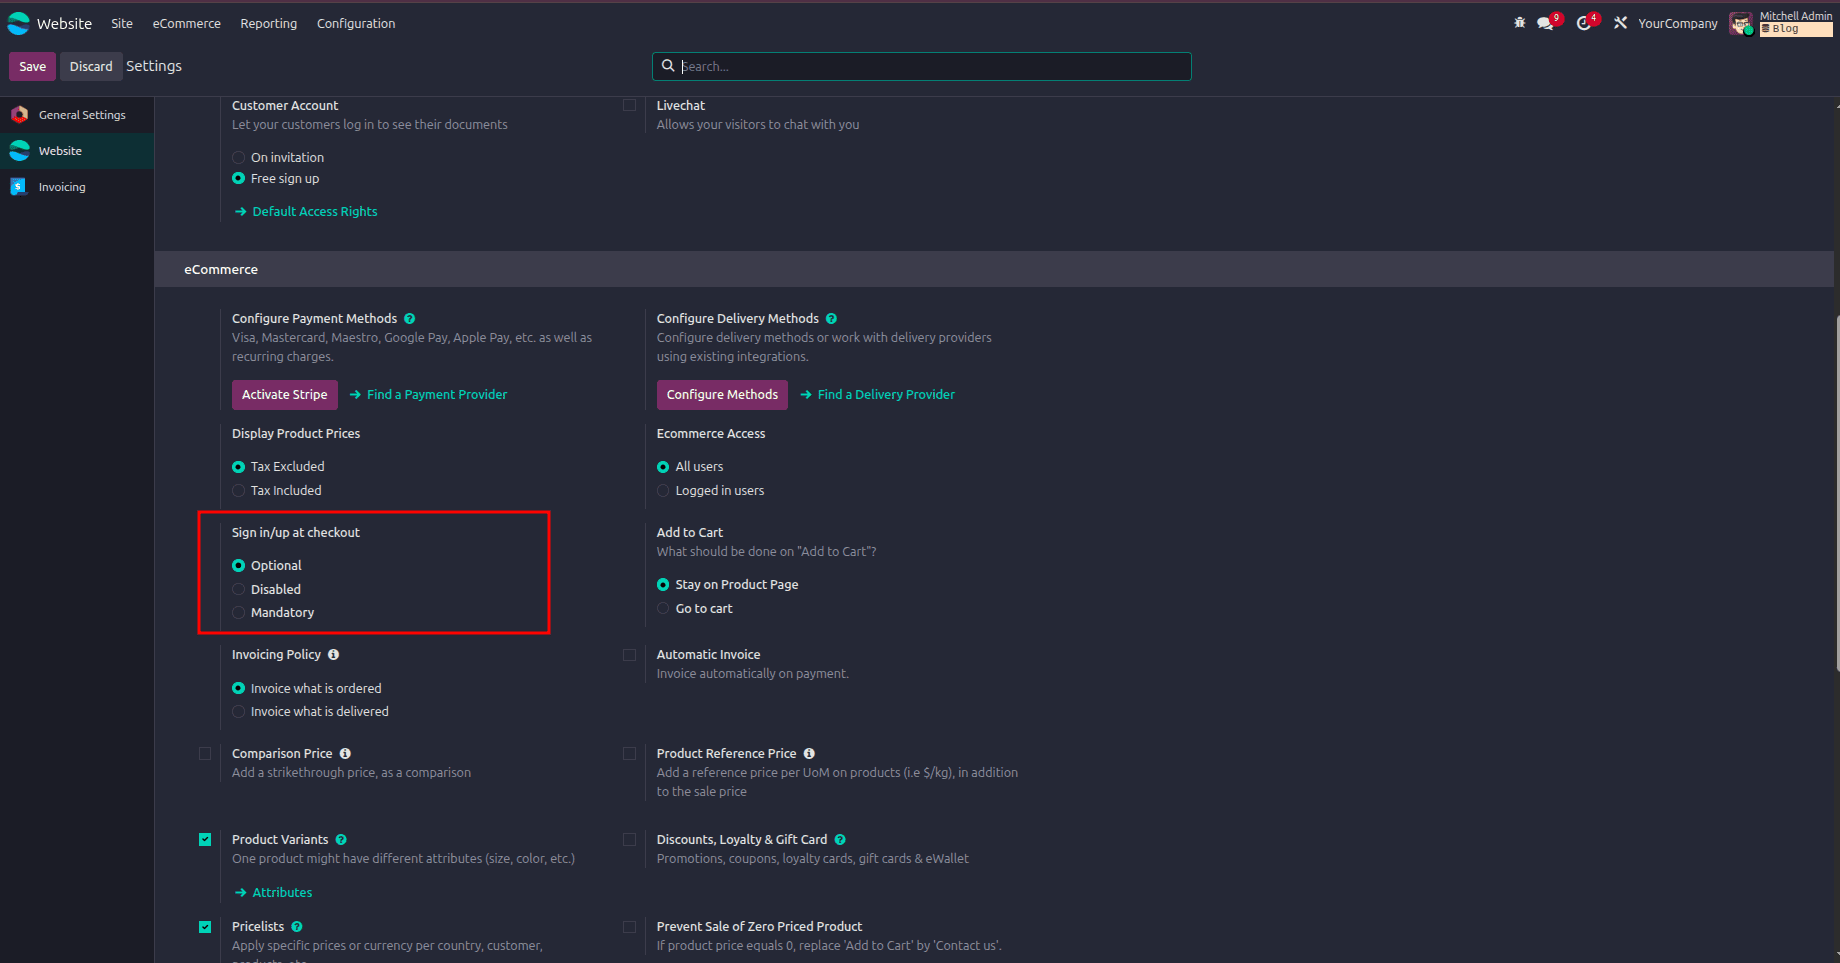Enable Discounts, Loyalty & Gift Card checkbox
Viewport: 1840px width, 963px height.
[629, 840]
